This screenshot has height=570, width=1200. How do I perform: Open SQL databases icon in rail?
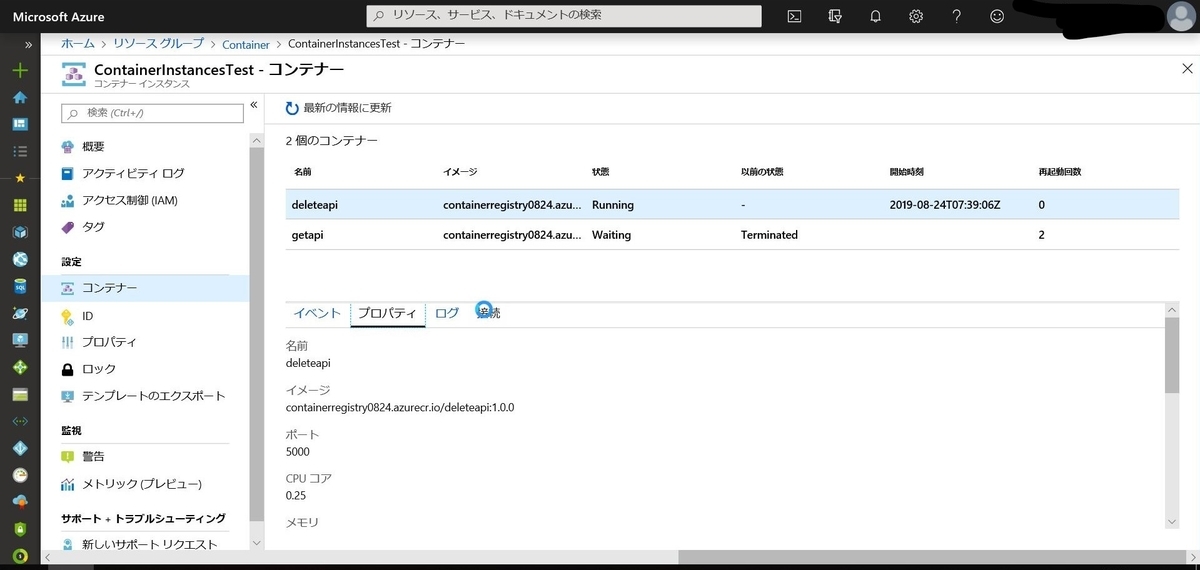[x=19, y=286]
